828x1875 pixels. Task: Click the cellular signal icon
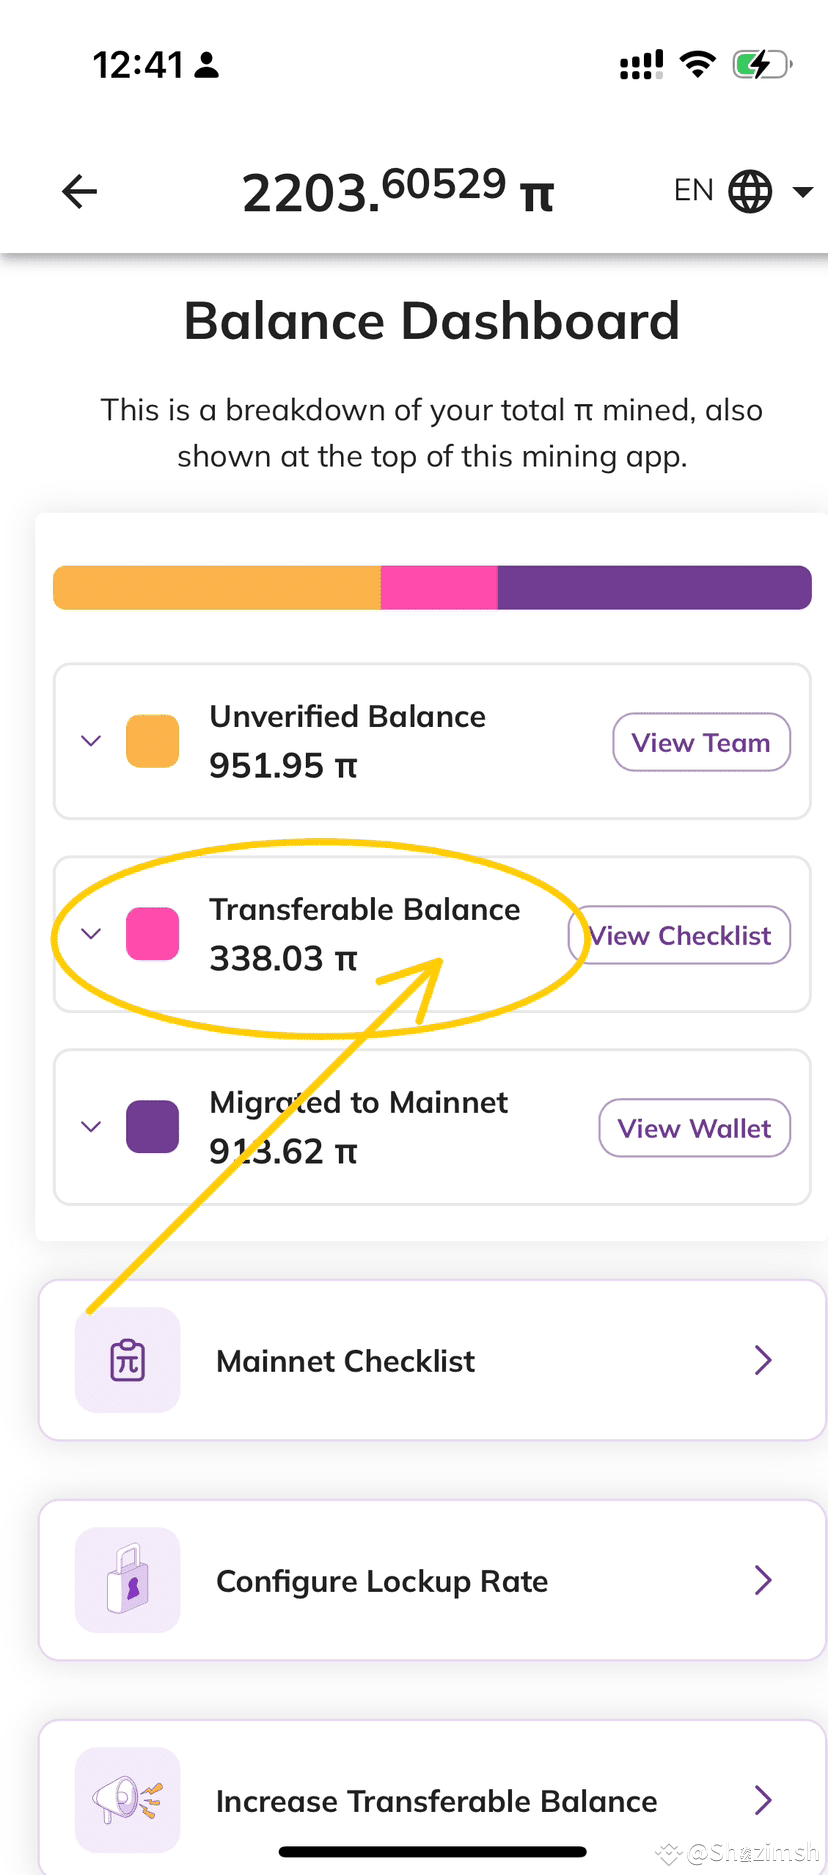[x=641, y=66]
